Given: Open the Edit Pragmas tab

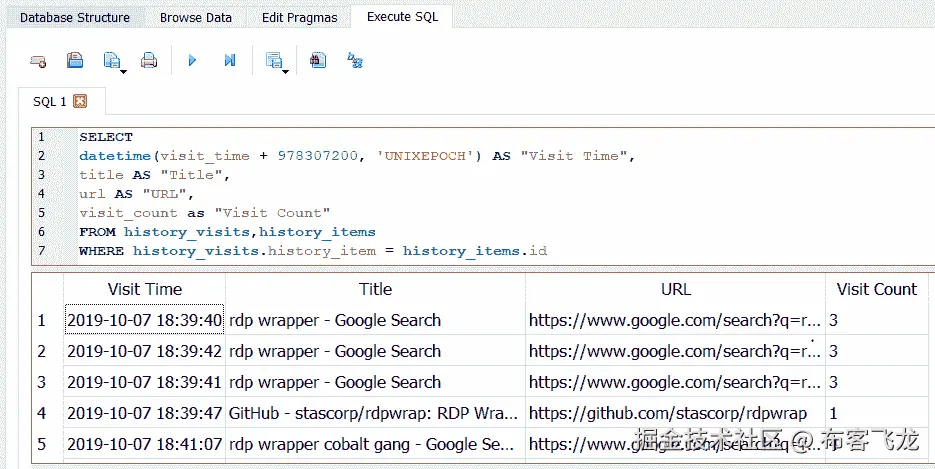Looking at the screenshot, I should click(x=299, y=17).
